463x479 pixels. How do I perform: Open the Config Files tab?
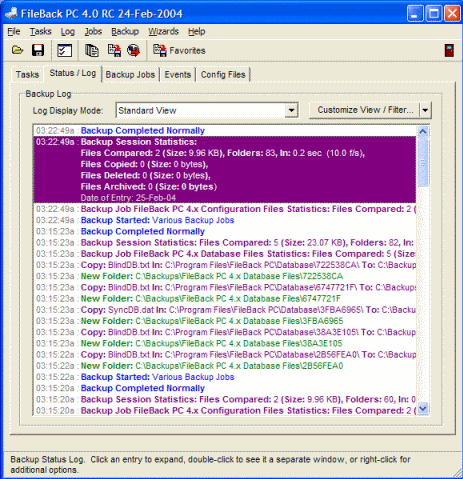tap(223, 74)
